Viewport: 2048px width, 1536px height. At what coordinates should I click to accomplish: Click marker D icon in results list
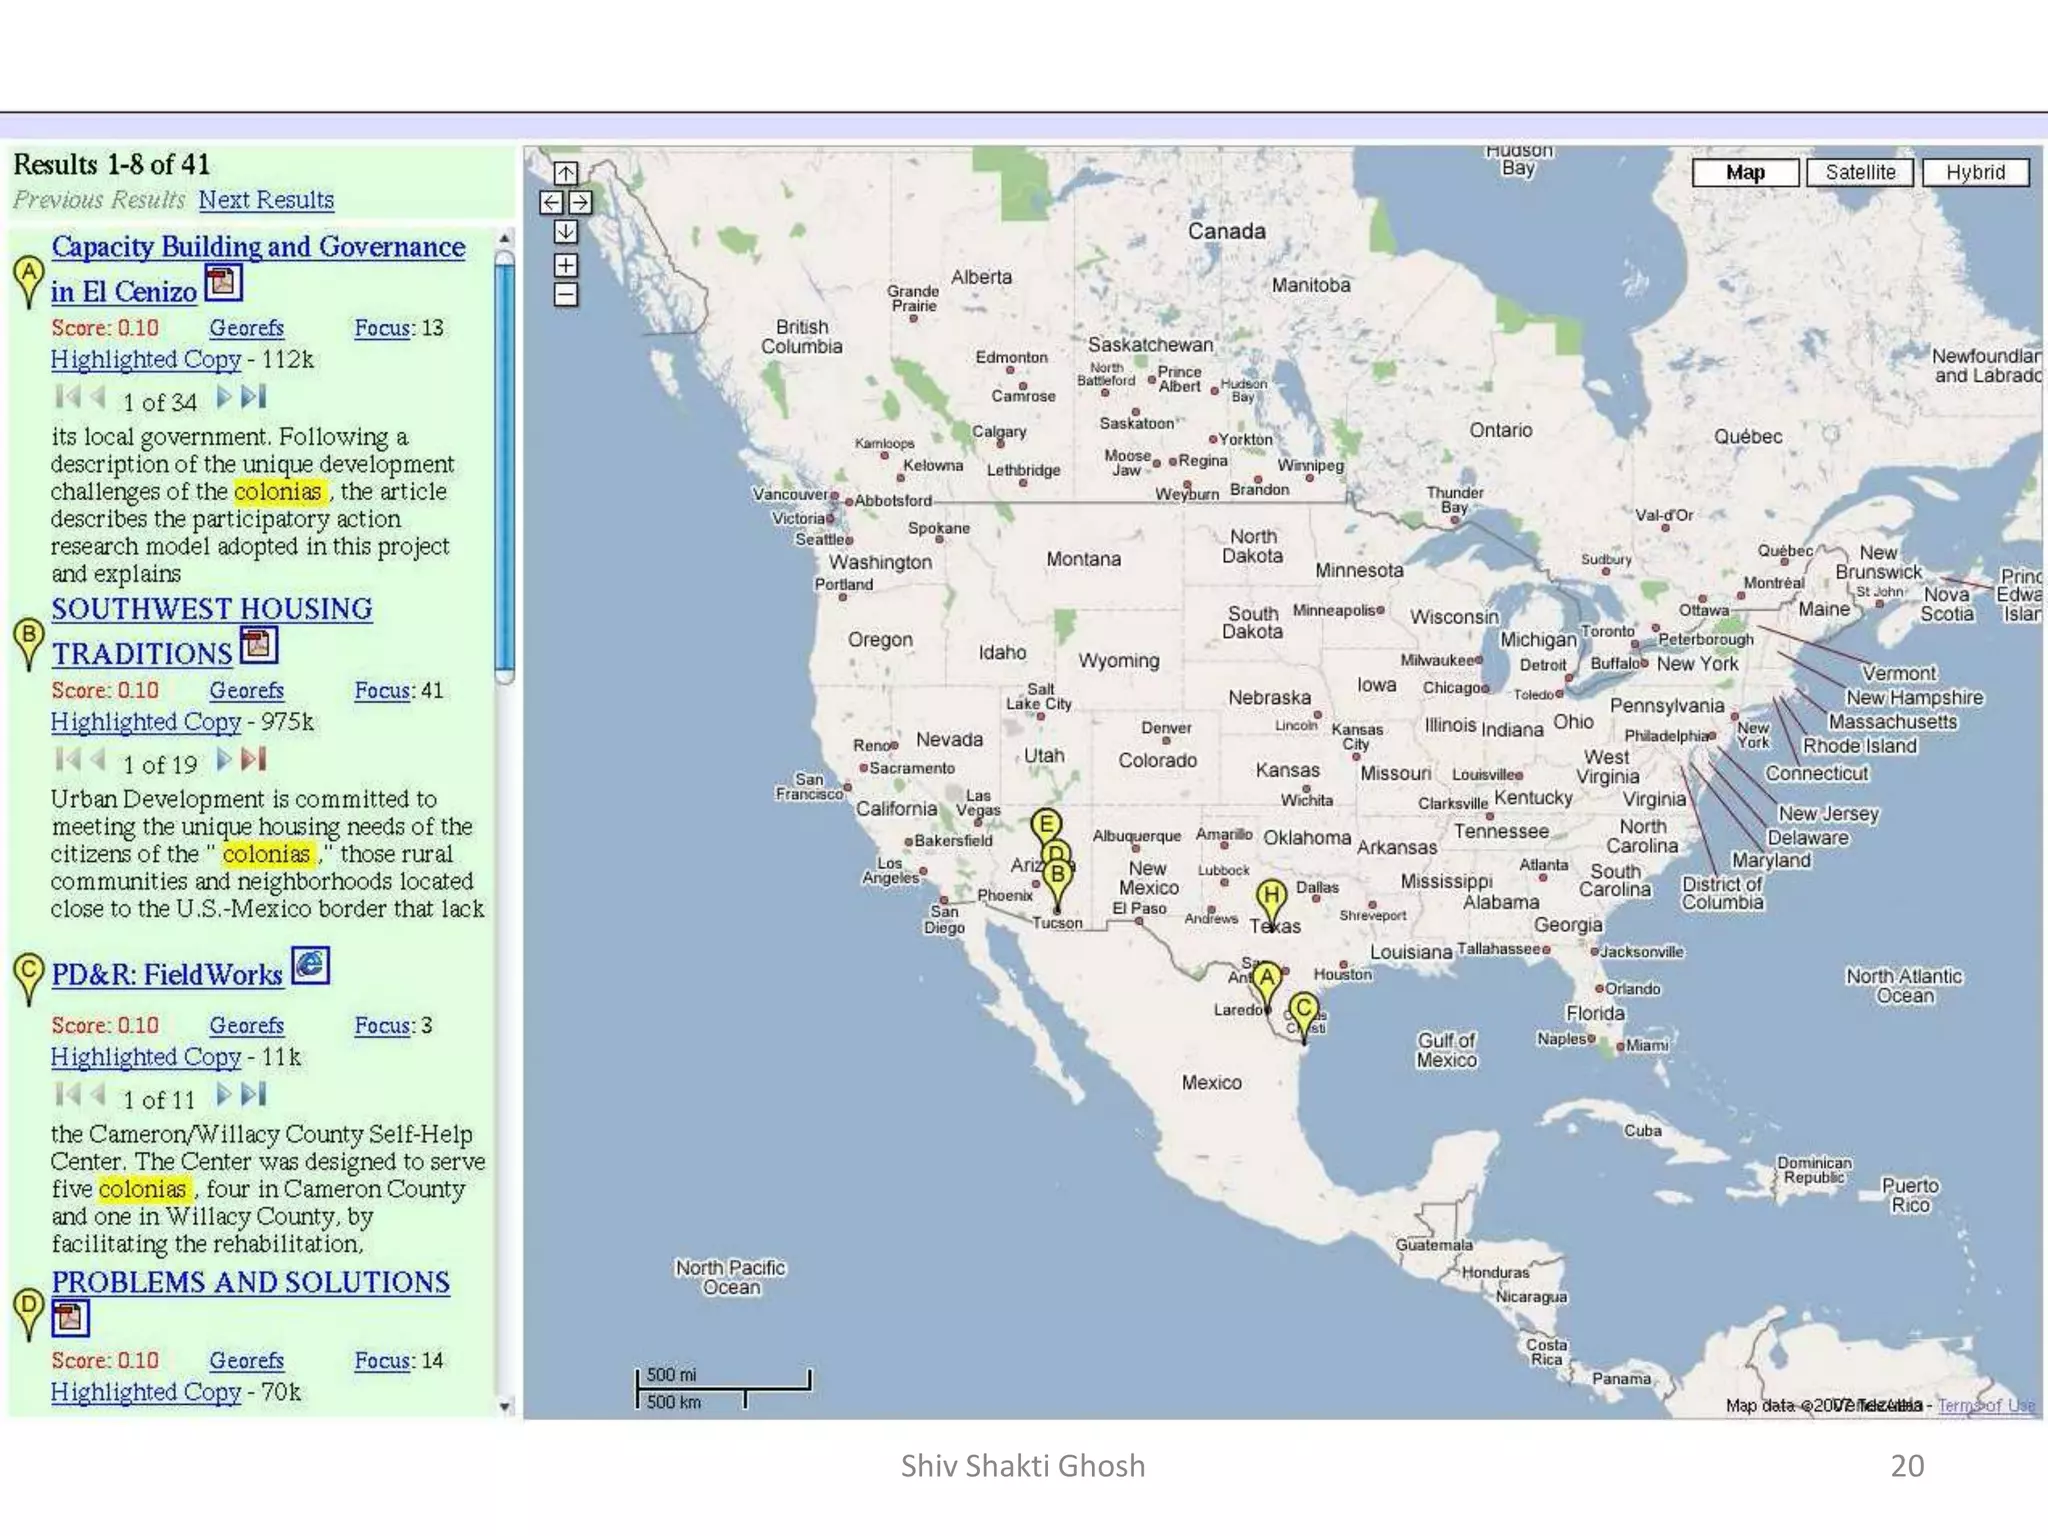28,1313
